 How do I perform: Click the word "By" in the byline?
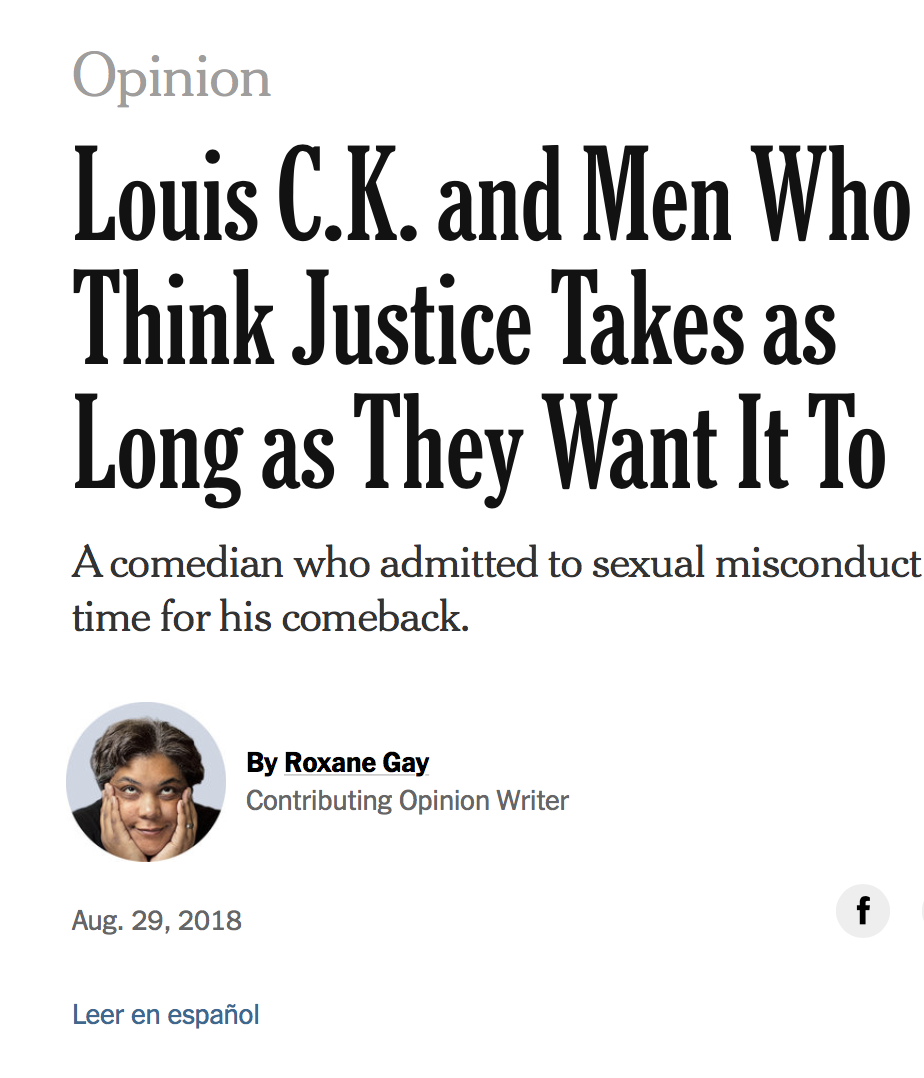[x=262, y=763]
